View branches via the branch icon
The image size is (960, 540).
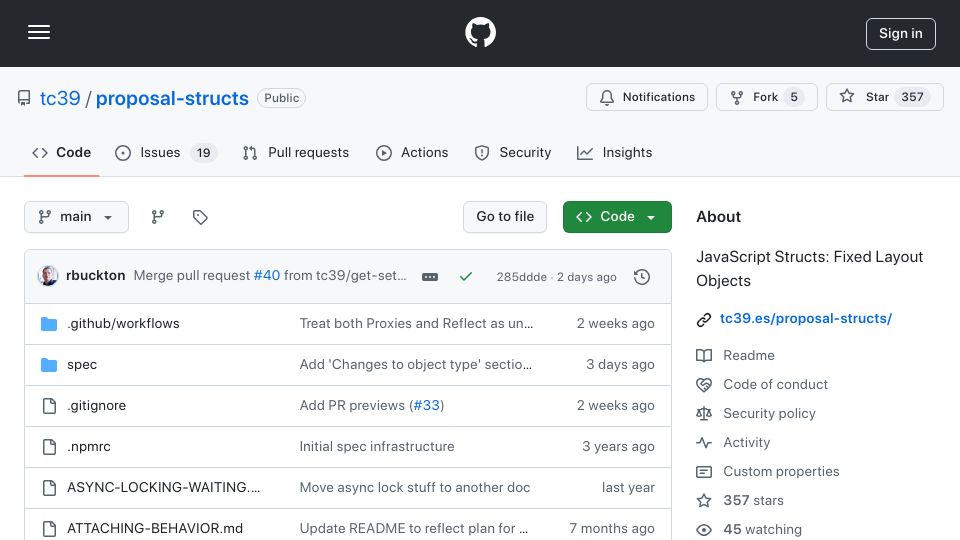click(158, 217)
